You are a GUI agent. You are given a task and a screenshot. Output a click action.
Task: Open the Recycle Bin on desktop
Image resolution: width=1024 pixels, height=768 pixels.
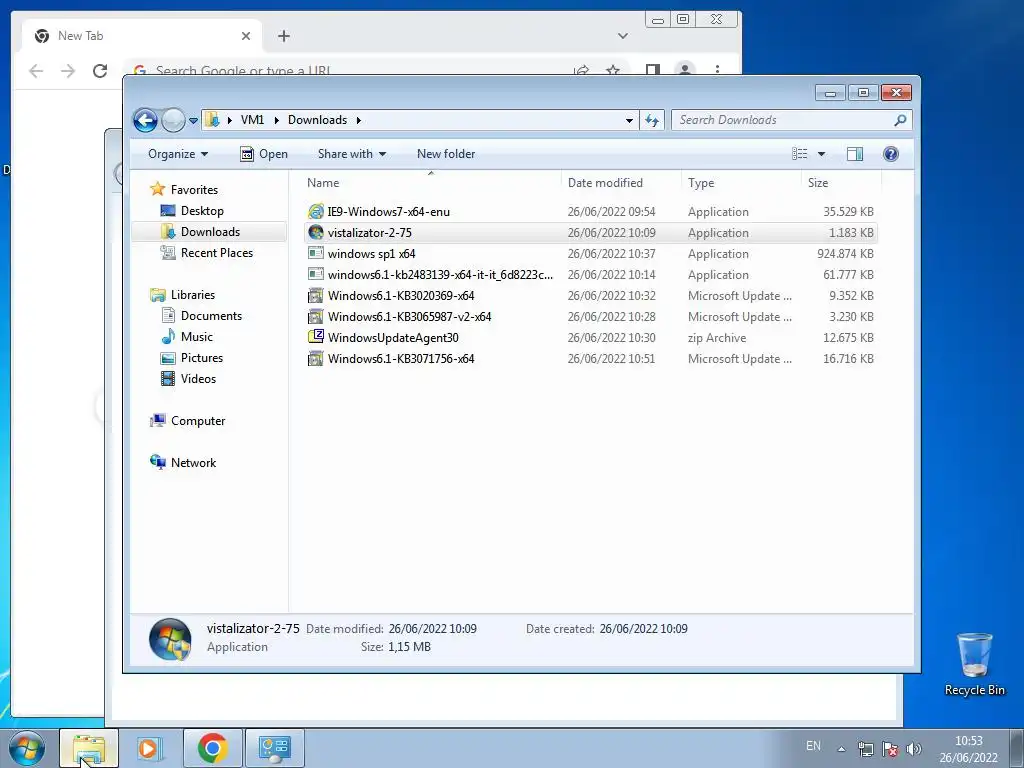[x=974, y=664]
